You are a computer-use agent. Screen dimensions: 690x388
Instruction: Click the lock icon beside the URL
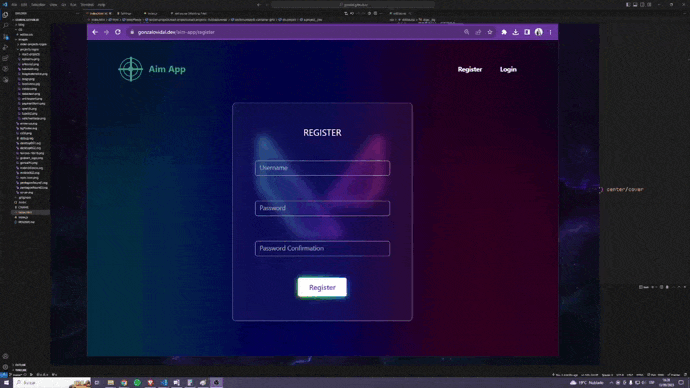[x=132, y=32]
